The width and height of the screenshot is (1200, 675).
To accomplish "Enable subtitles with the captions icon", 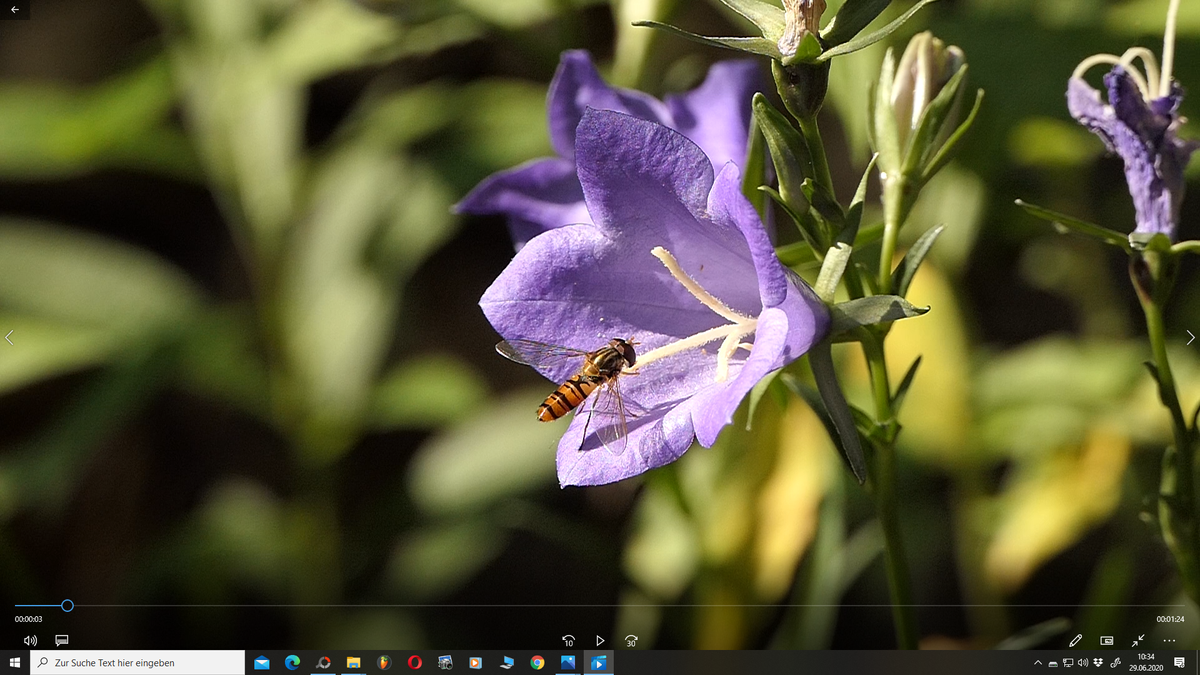I will click(61, 640).
